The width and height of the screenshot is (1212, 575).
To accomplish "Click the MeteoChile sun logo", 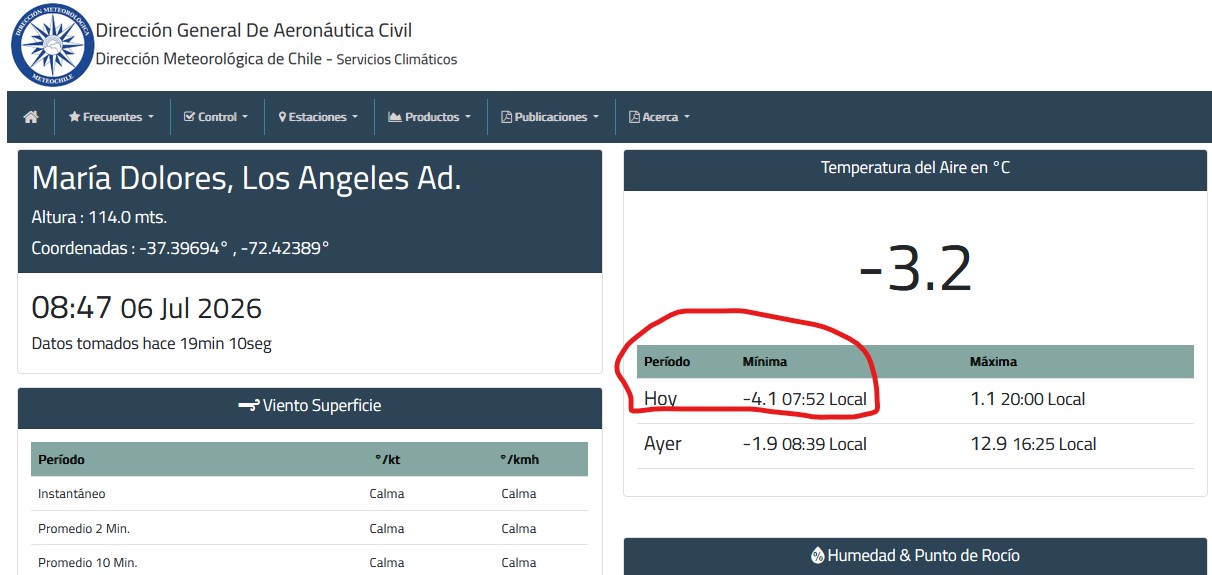I will pyautogui.click(x=52, y=44).
